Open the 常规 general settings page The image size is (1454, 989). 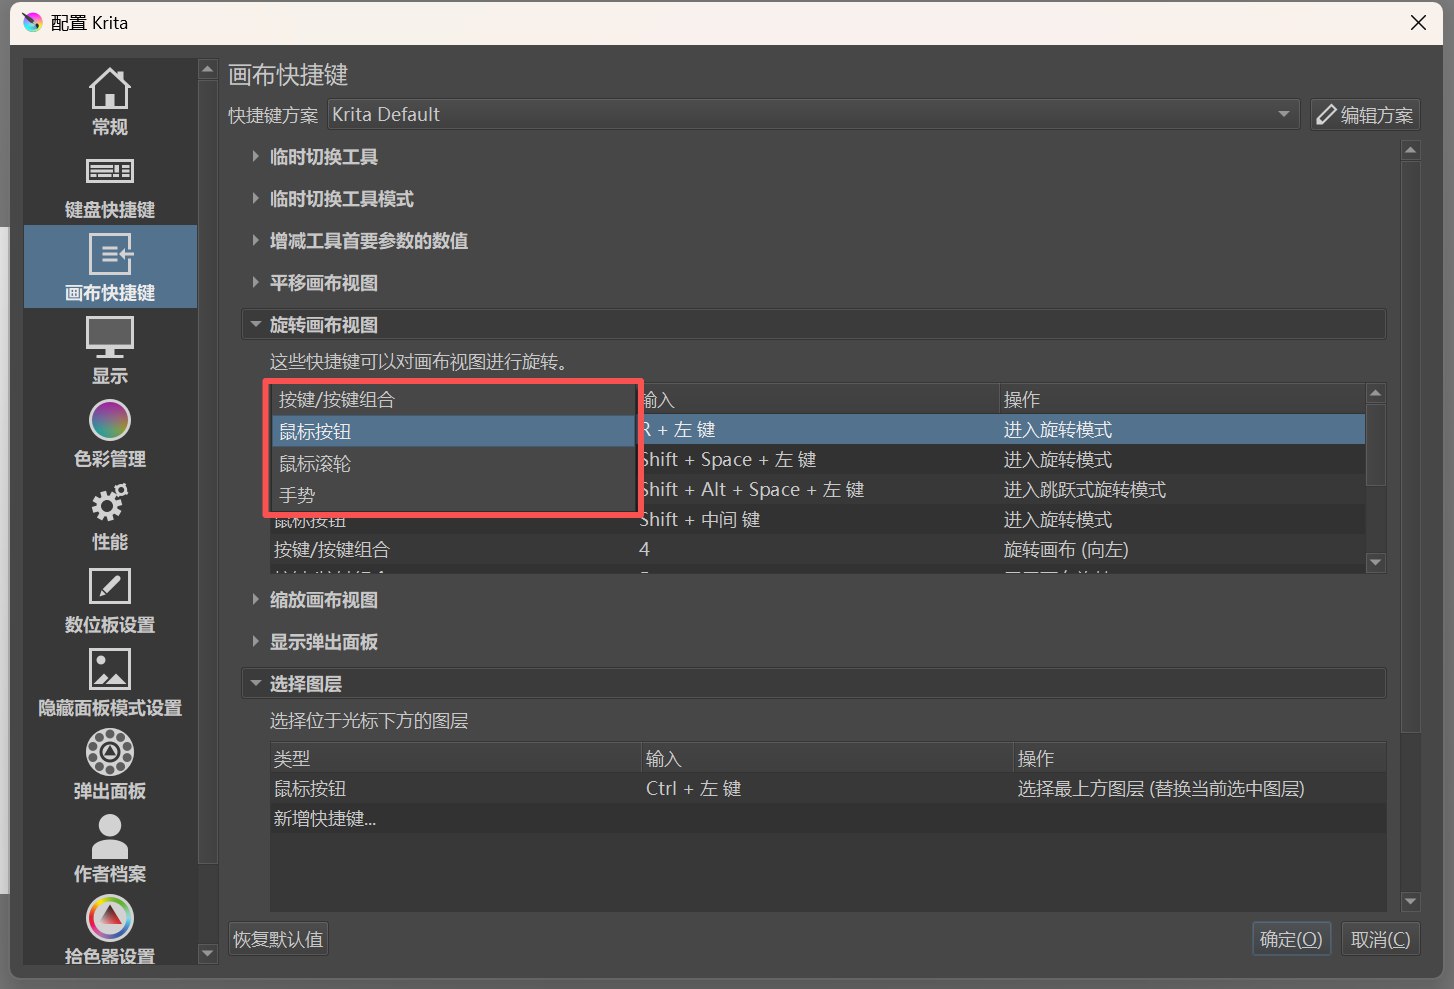(x=110, y=102)
